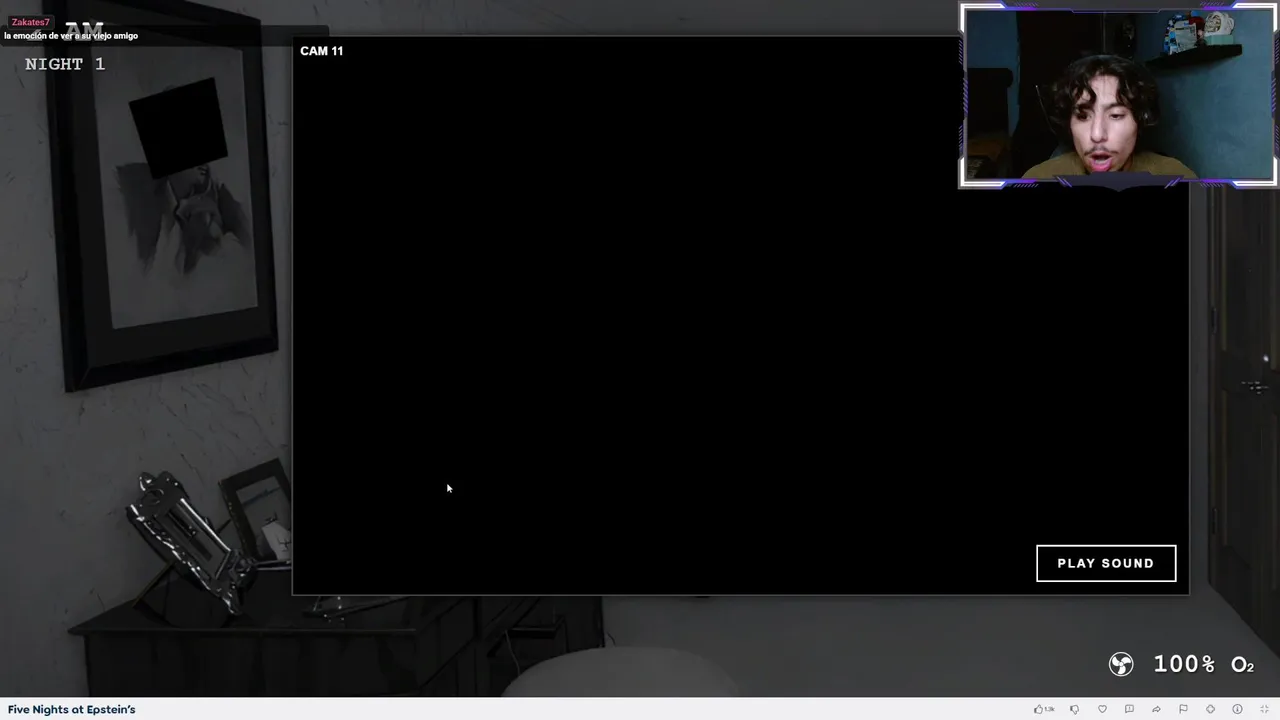Click the NIGHT 1 indicator text
1280x720 pixels.
tap(65, 64)
